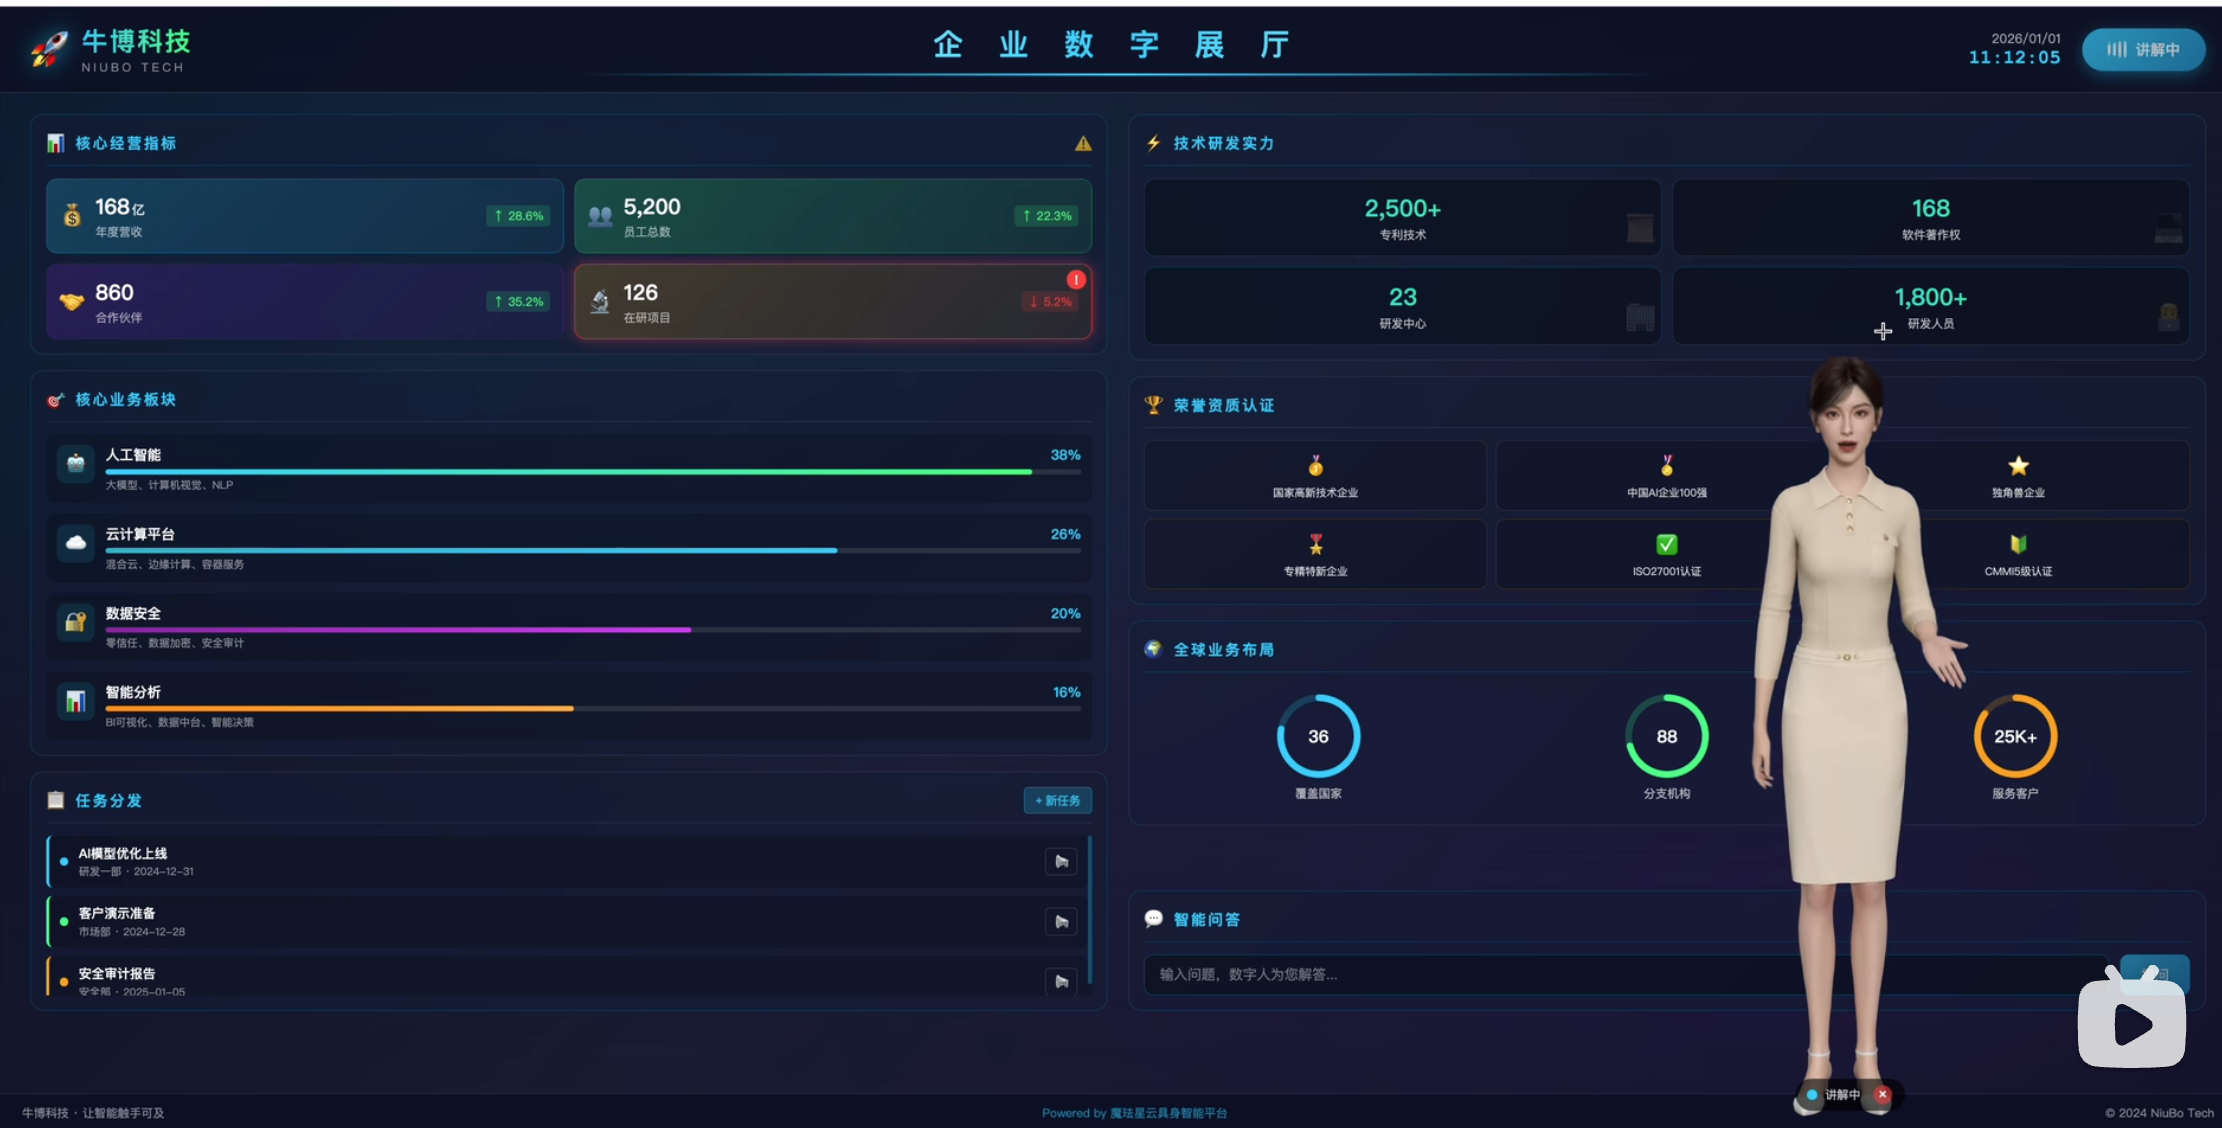Click the 人工智能 robot icon
The height and width of the screenshot is (1128, 2222).
[x=75, y=463]
